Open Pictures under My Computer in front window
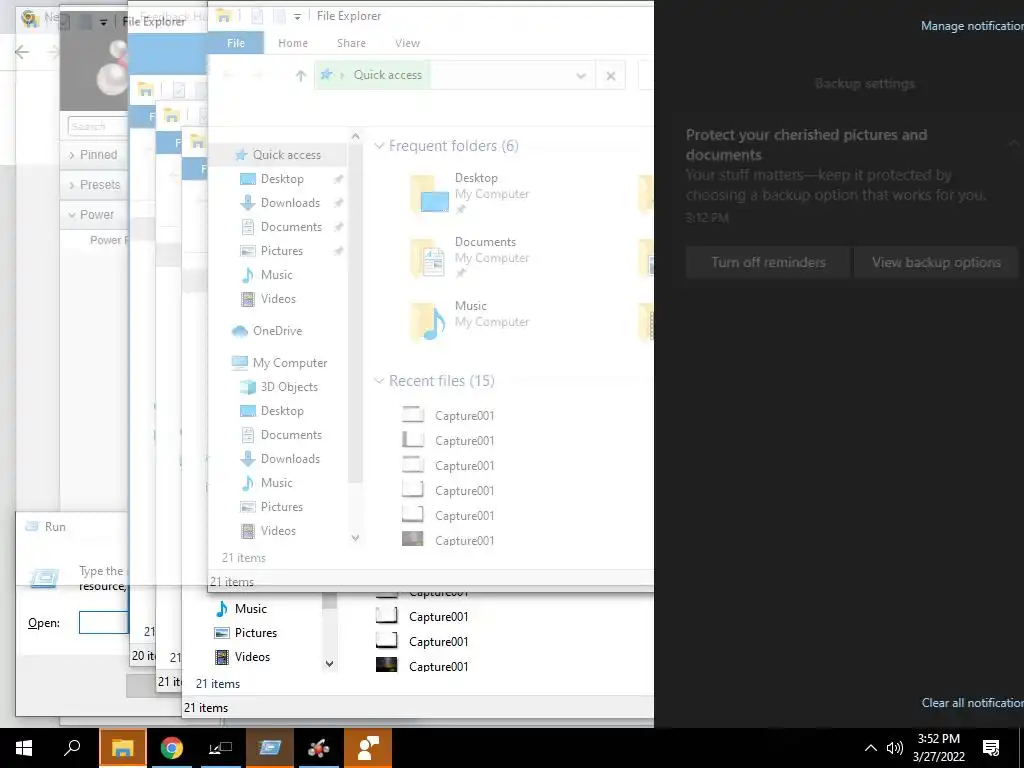This screenshot has width=1024, height=768. 281,507
